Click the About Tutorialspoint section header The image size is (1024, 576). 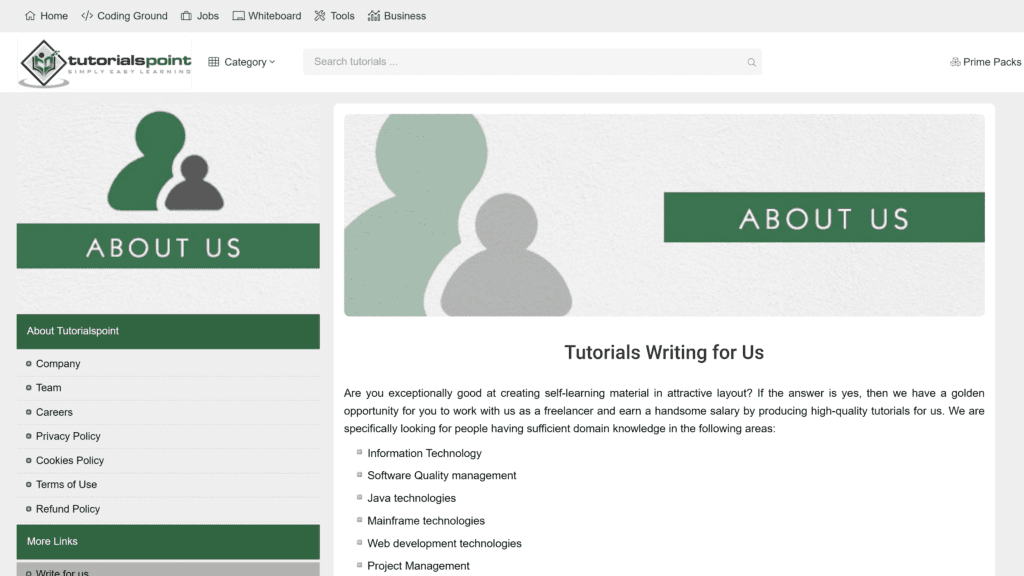tap(168, 331)
